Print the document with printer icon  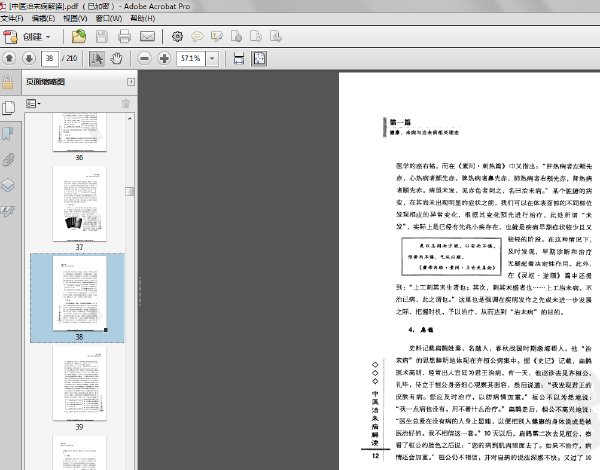coord(124,37)
